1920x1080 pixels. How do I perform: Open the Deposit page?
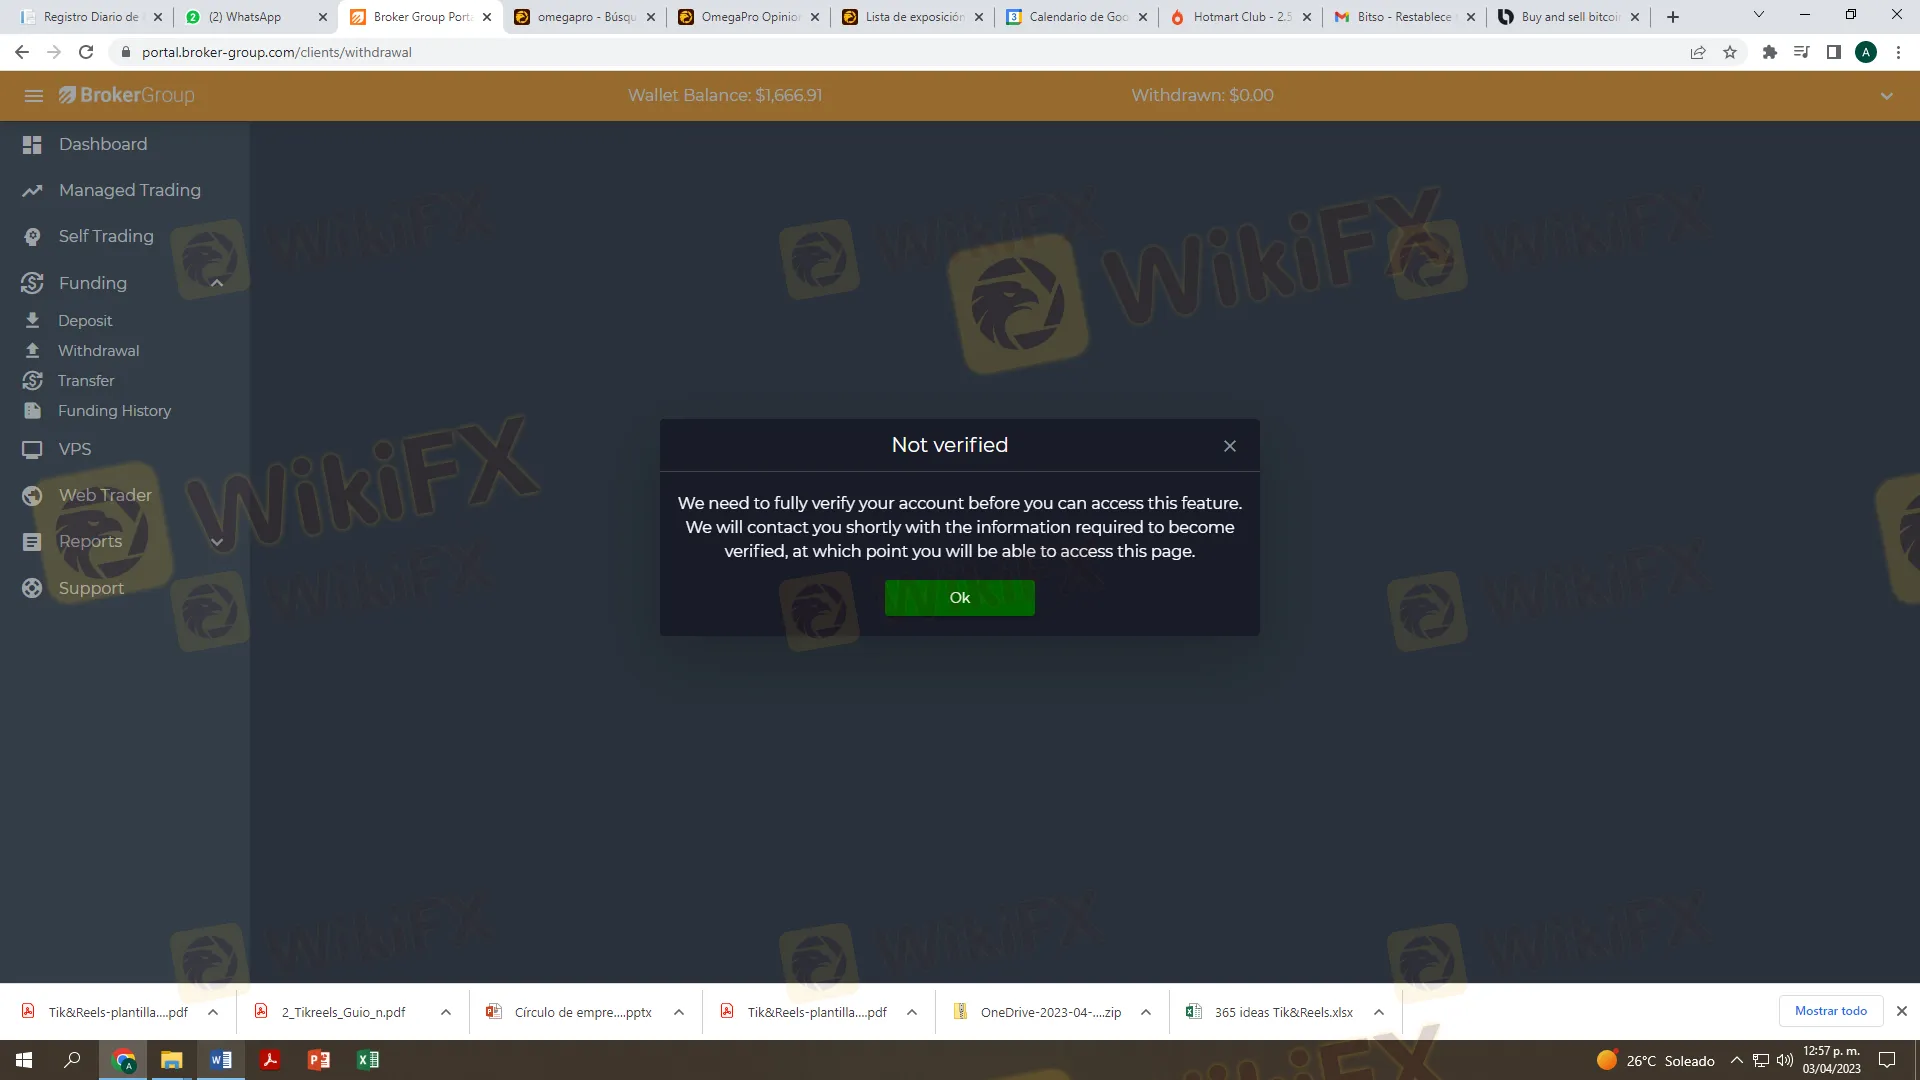(85, 321)
